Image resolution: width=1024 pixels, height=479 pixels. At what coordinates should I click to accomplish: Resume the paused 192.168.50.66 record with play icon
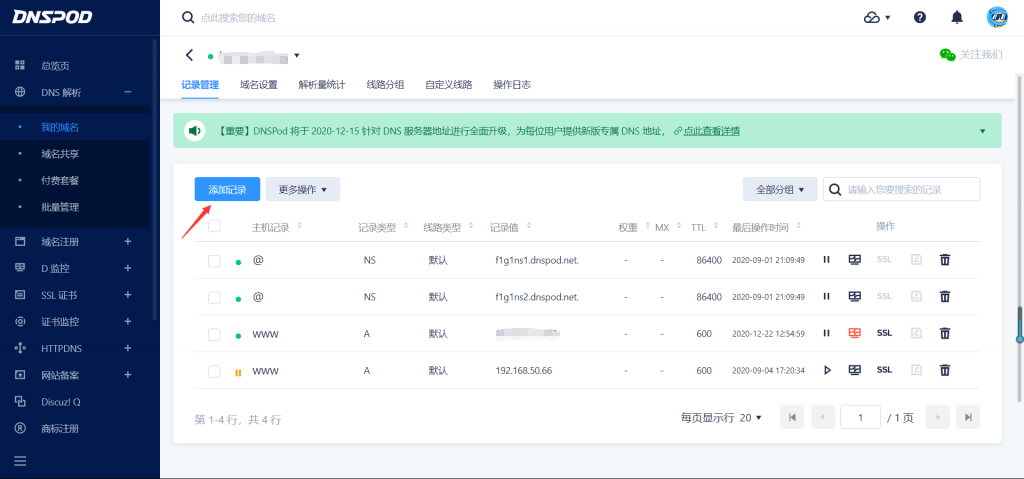[827, 370]
